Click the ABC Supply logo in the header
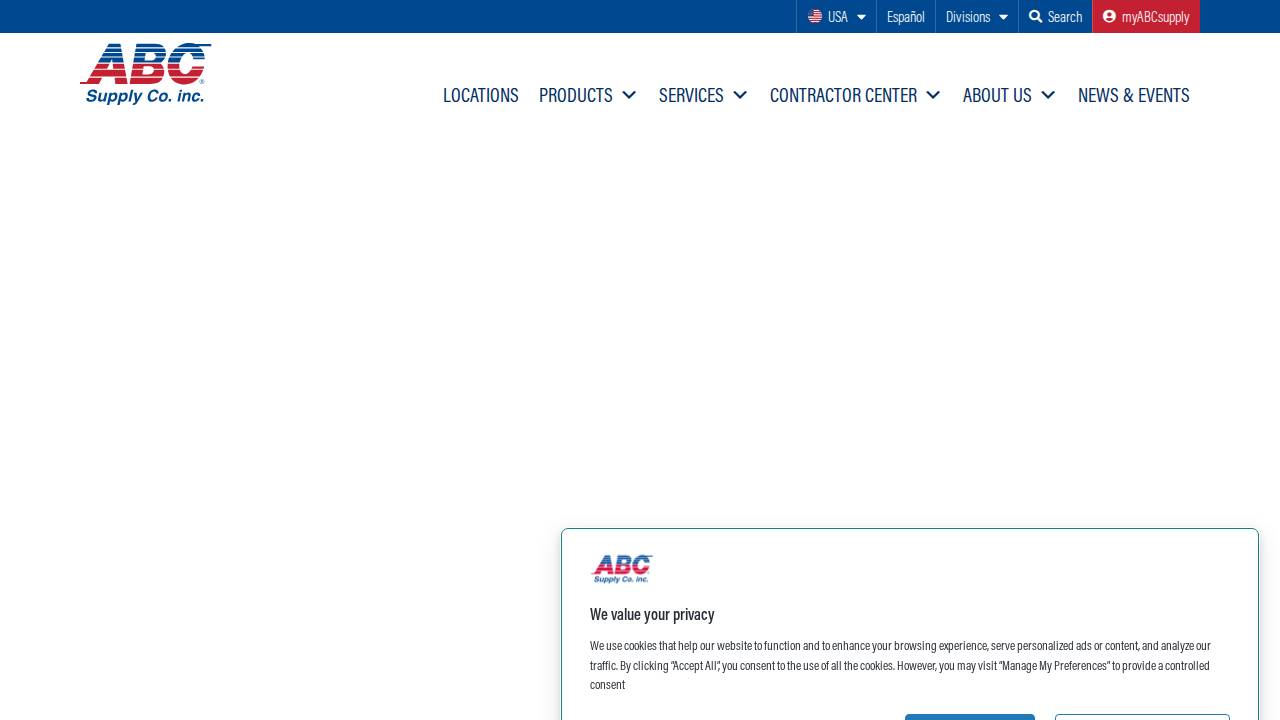Screen dimensions: 1280x720 tap(146, 73)
